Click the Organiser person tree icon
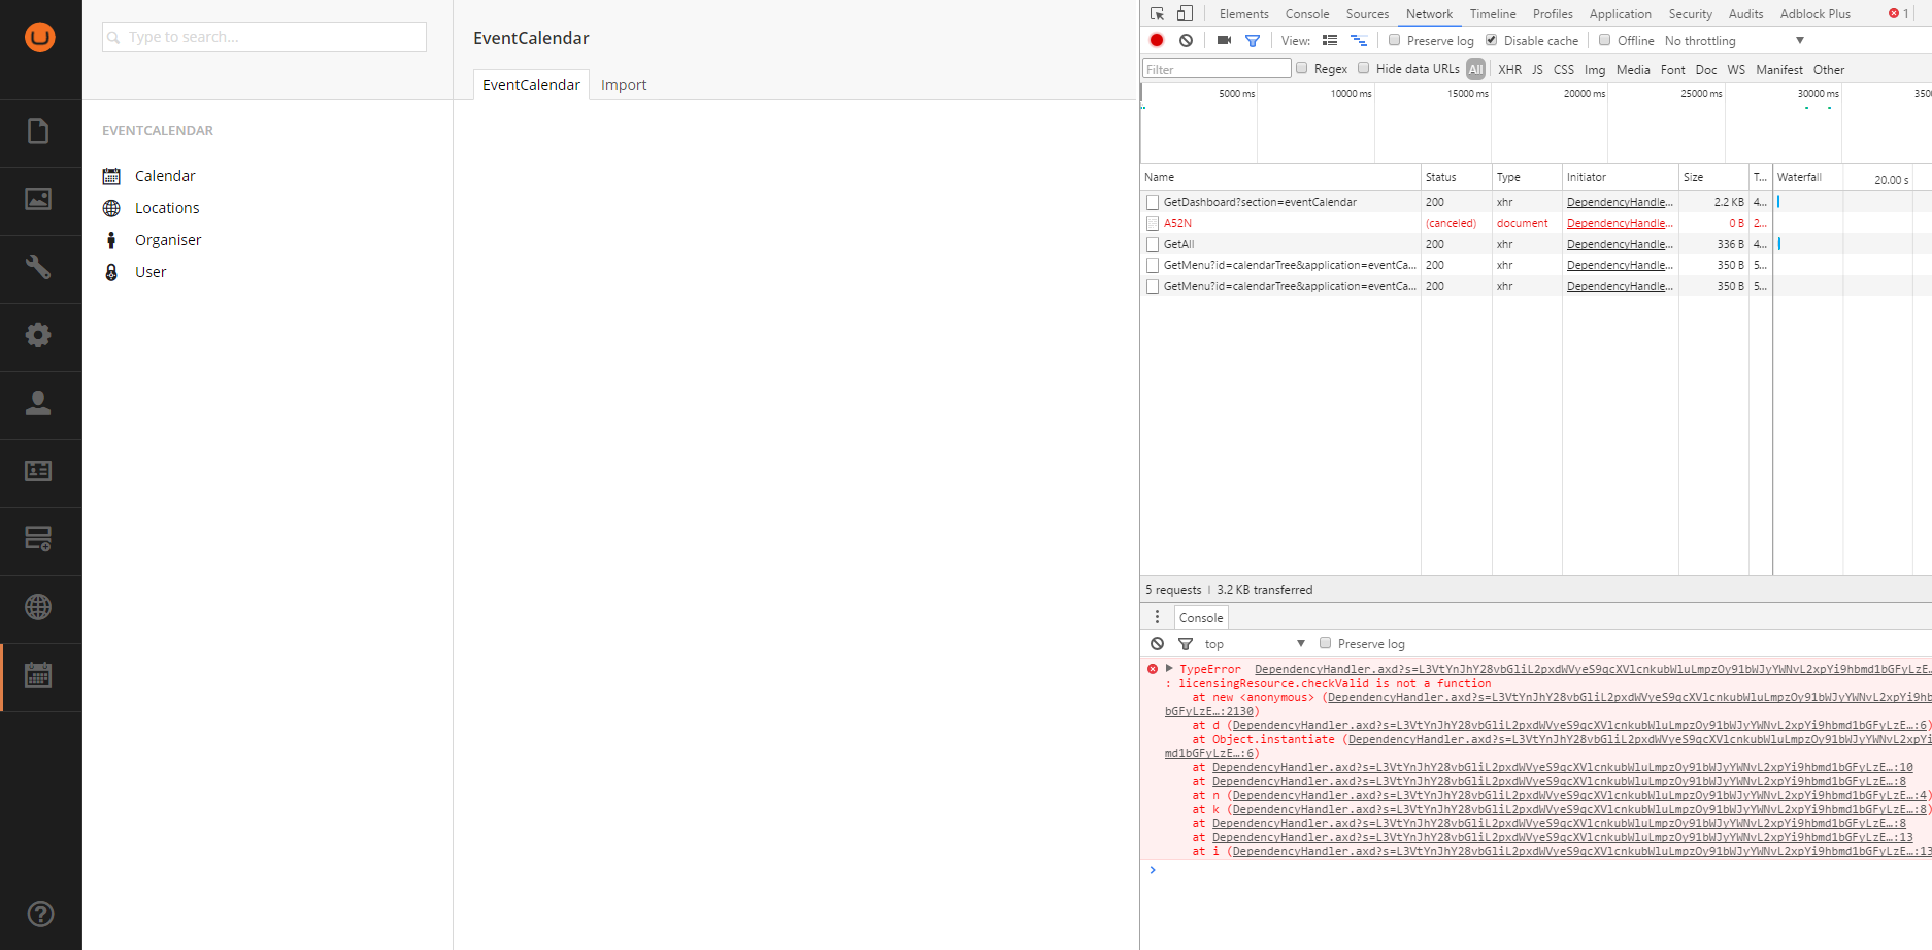Image resolution: width=1932 pixels, height=950 pixels. 111,240
